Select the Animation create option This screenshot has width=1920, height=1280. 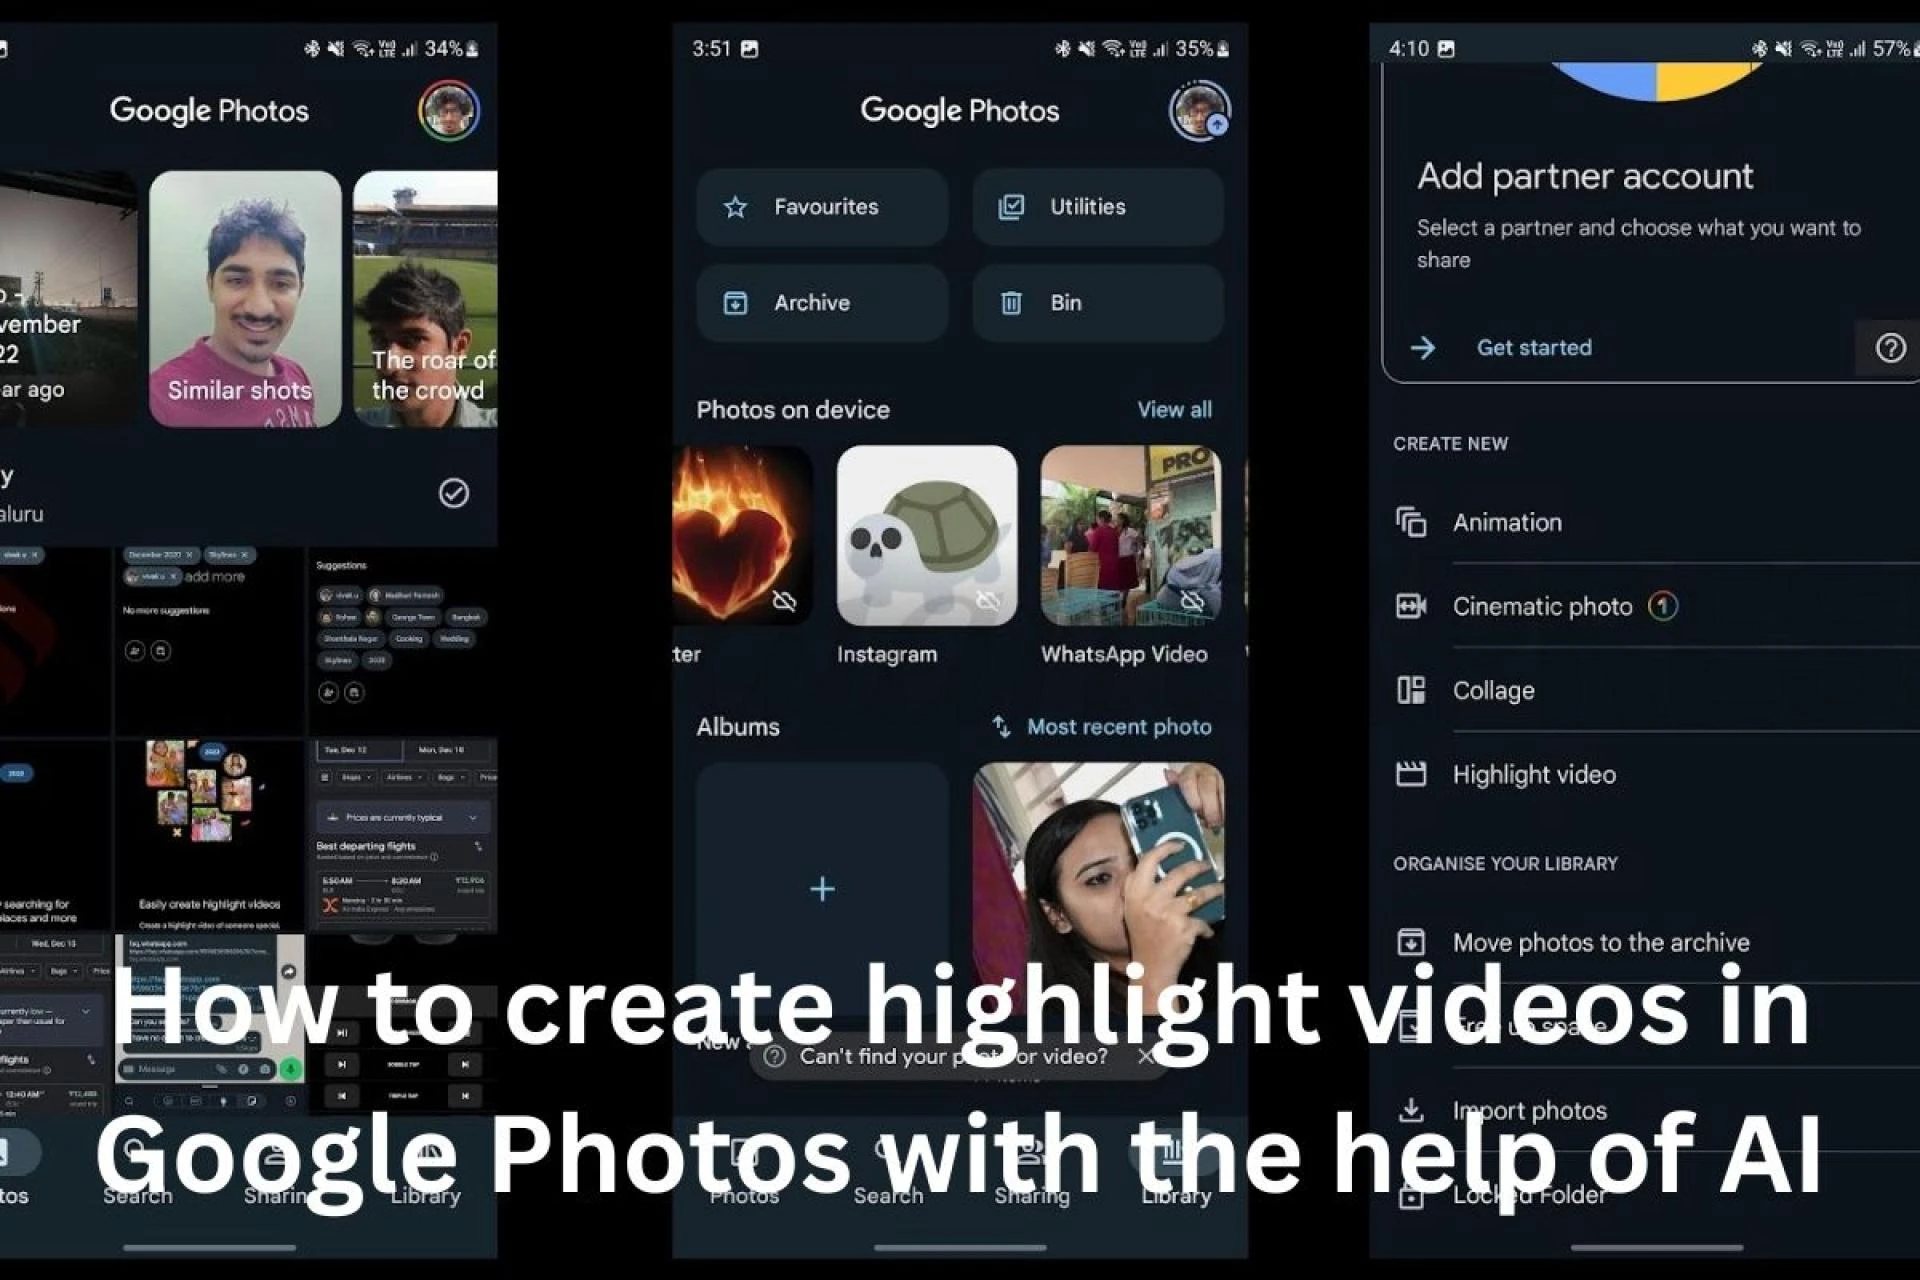(x=1507, y=522)
